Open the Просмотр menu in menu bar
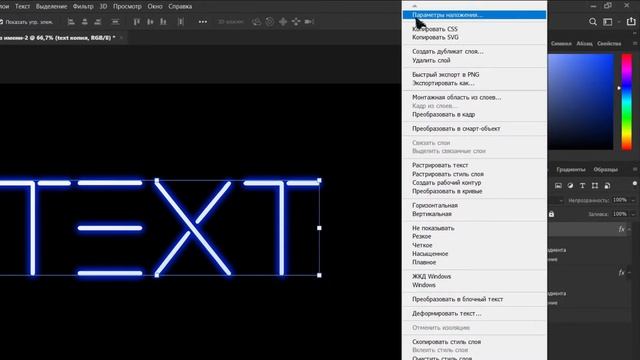640x360 pixels. point(127,7)
